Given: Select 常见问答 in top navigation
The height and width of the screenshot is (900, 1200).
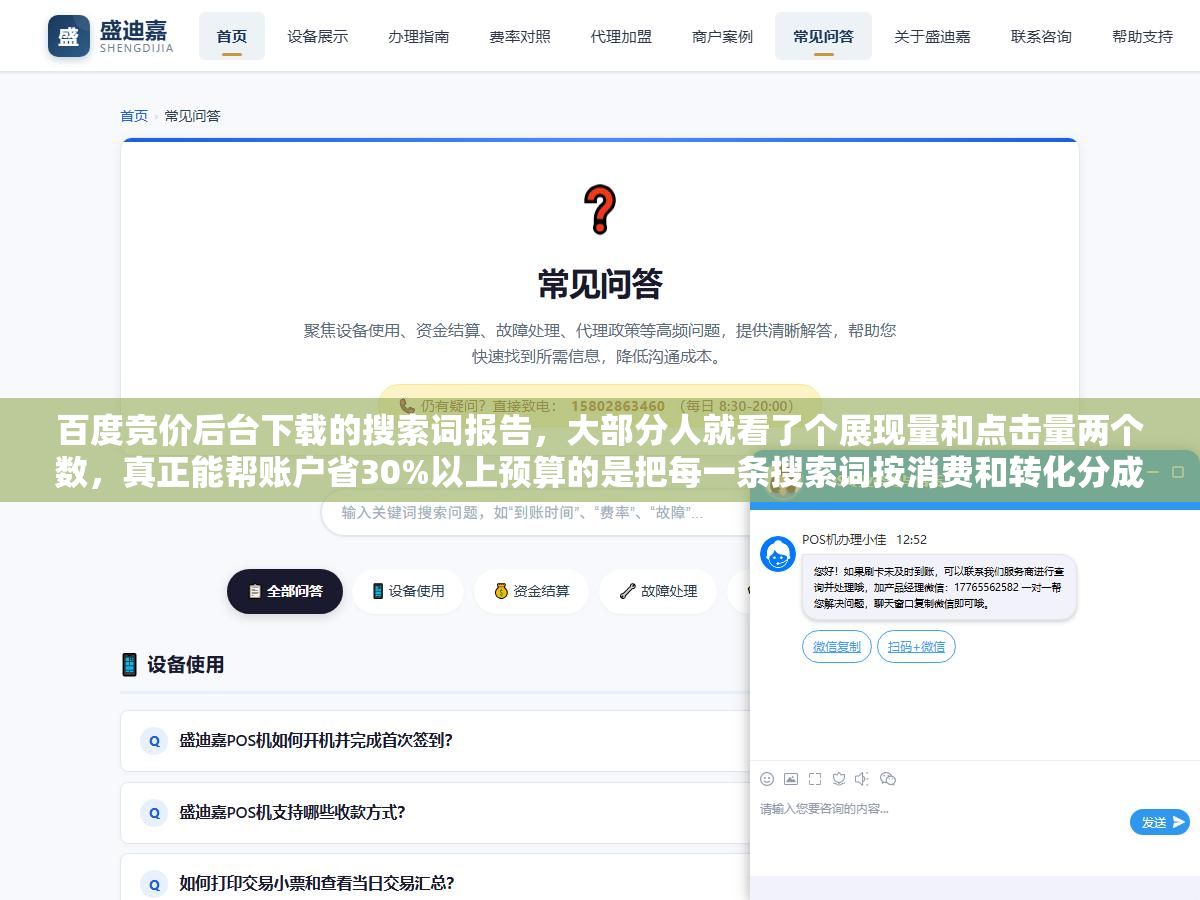Looking at the screenshot, I should (823, 36).
